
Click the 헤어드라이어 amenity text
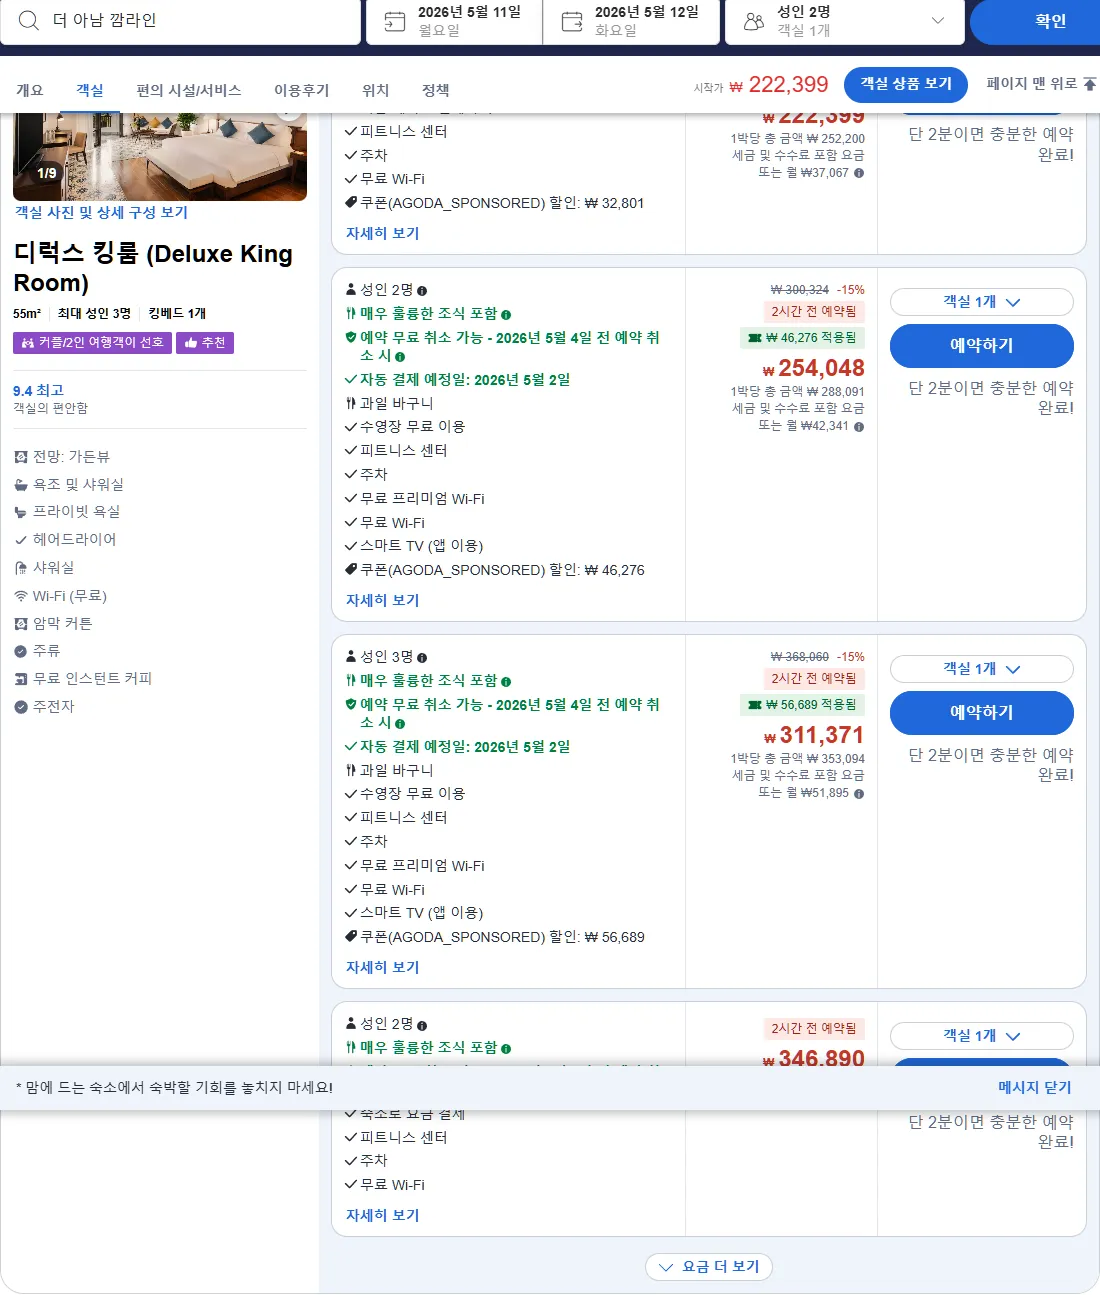[75, 539]
